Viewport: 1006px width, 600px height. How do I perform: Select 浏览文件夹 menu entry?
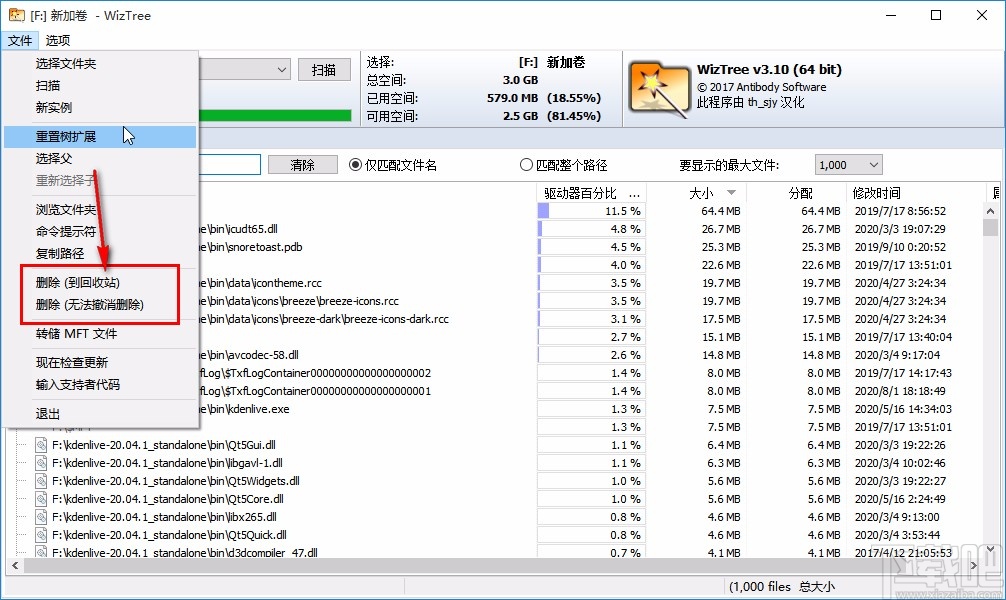coord(99,210)
